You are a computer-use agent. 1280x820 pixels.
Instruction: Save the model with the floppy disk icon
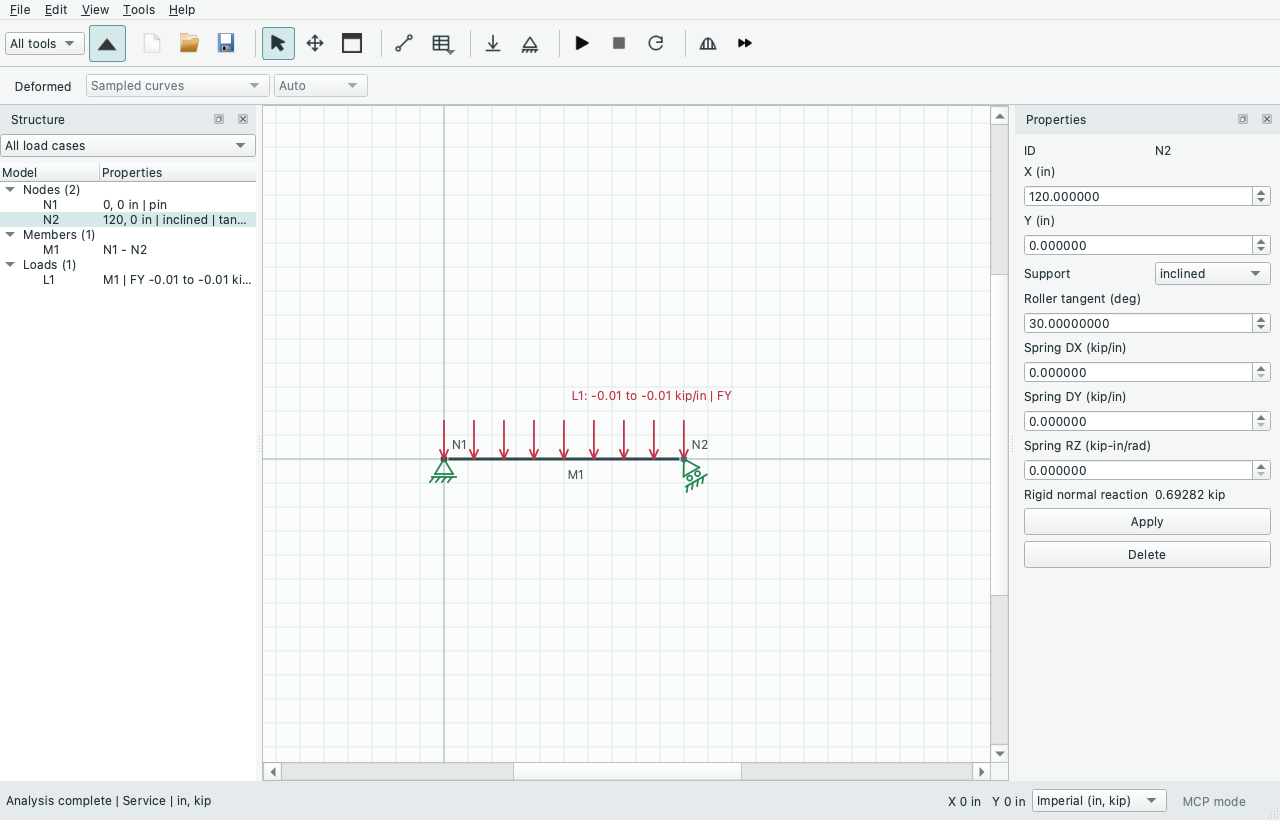click(226, 43)
